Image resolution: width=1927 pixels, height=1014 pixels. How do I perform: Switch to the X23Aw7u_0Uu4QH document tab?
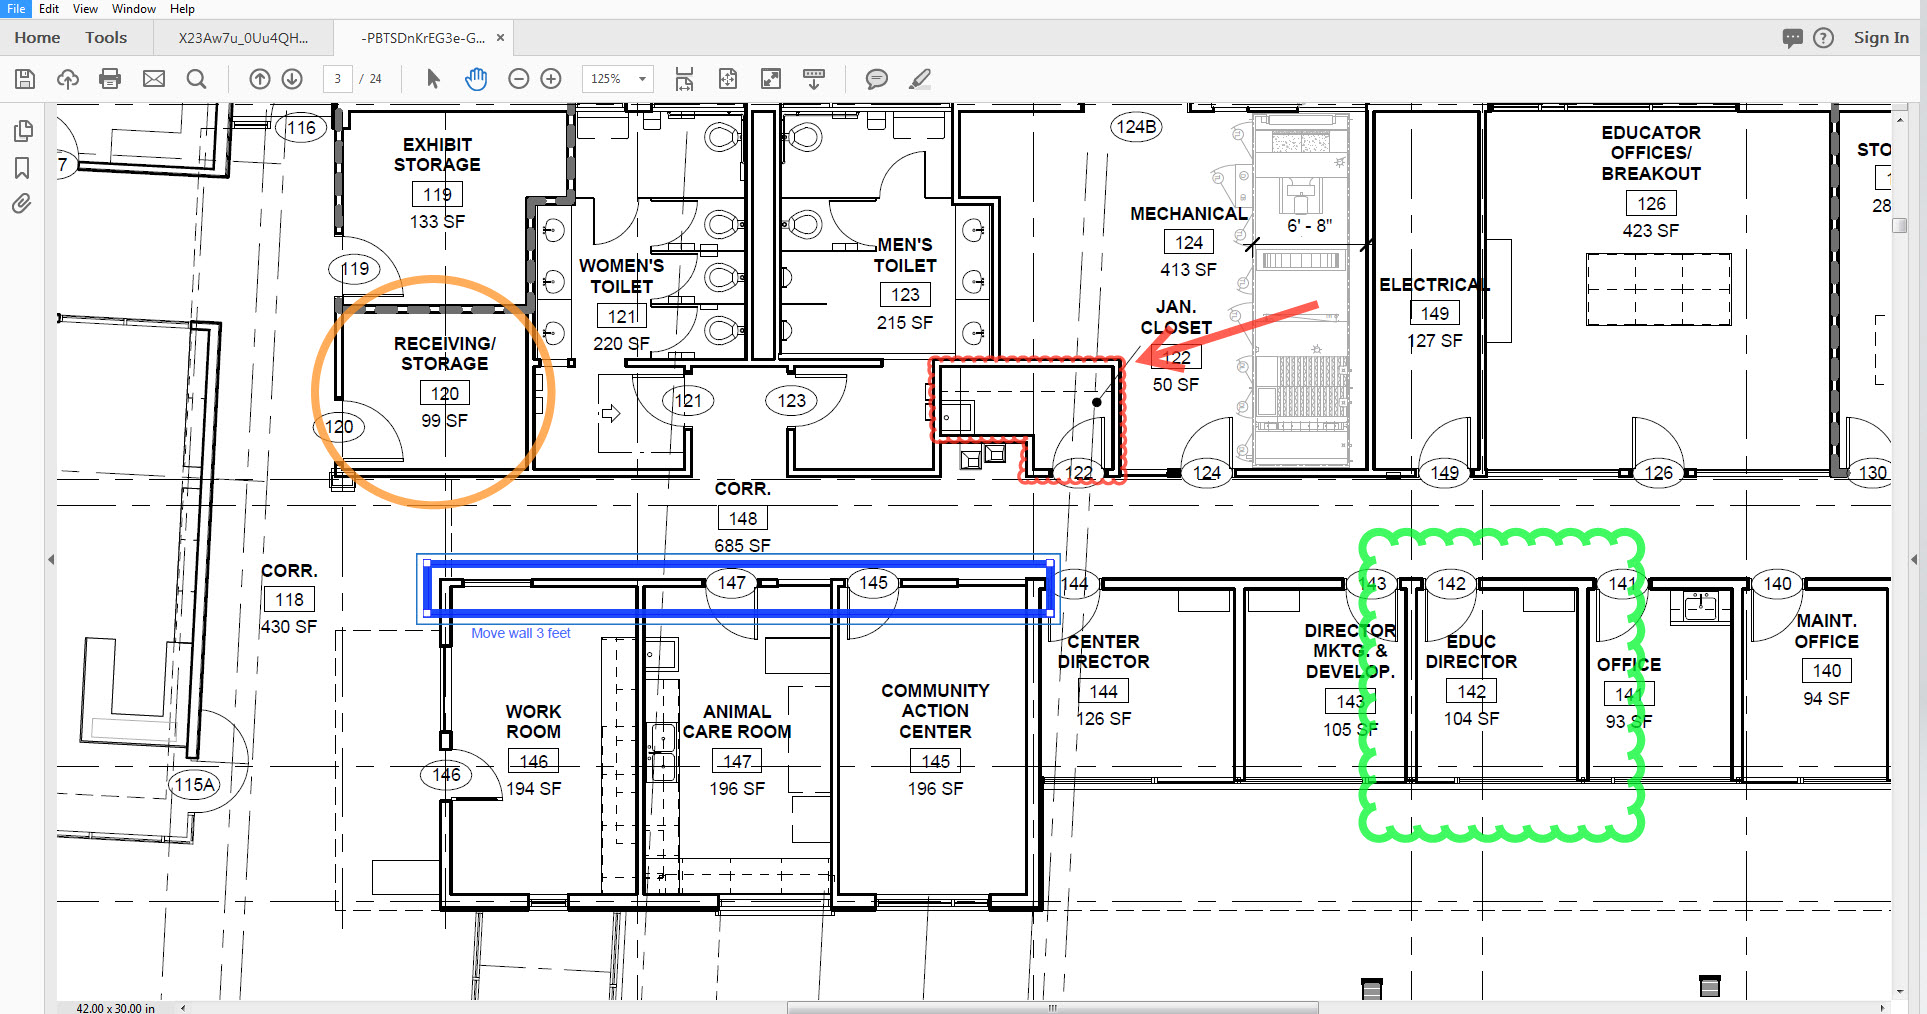[x=243, y=38]
